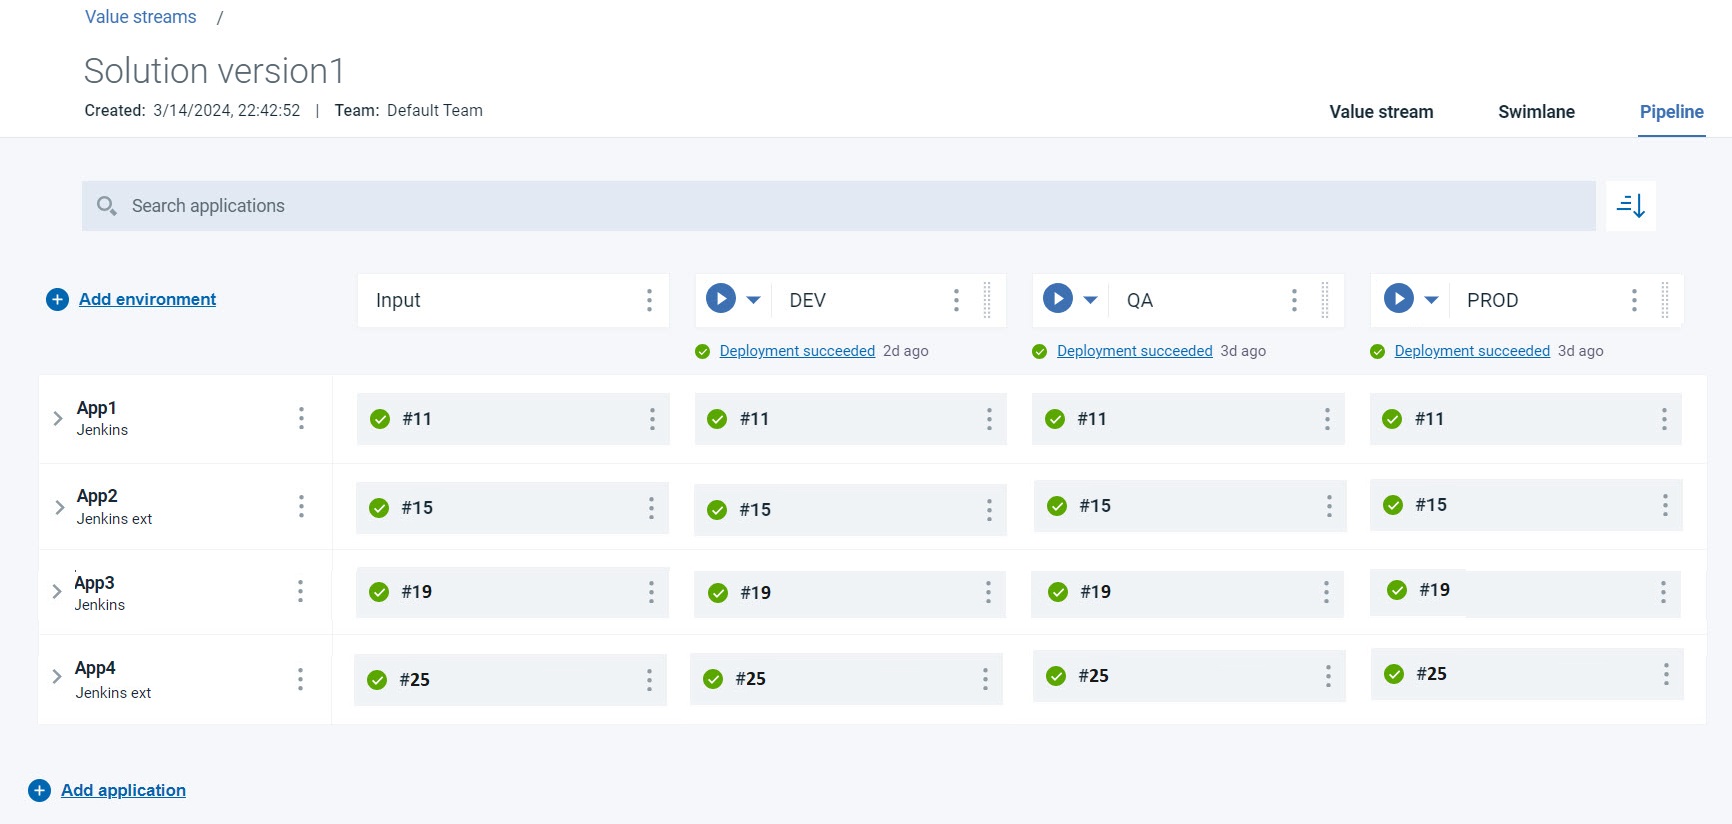Start the PROD environment deployment
The width and height of the screenshot is (1732, 824).
[x=1398, y=299]
